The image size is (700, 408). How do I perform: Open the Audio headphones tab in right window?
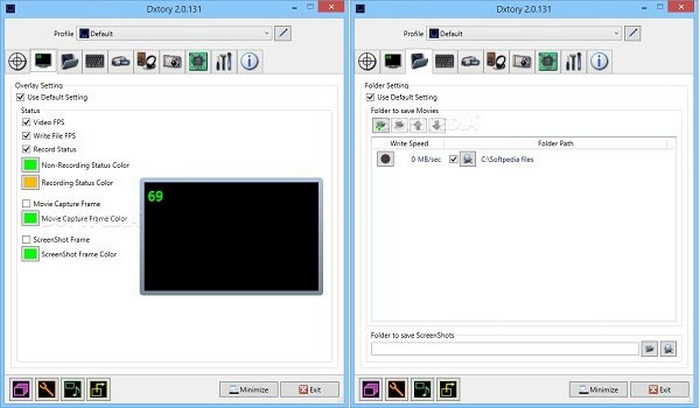(x=496, y=61)
